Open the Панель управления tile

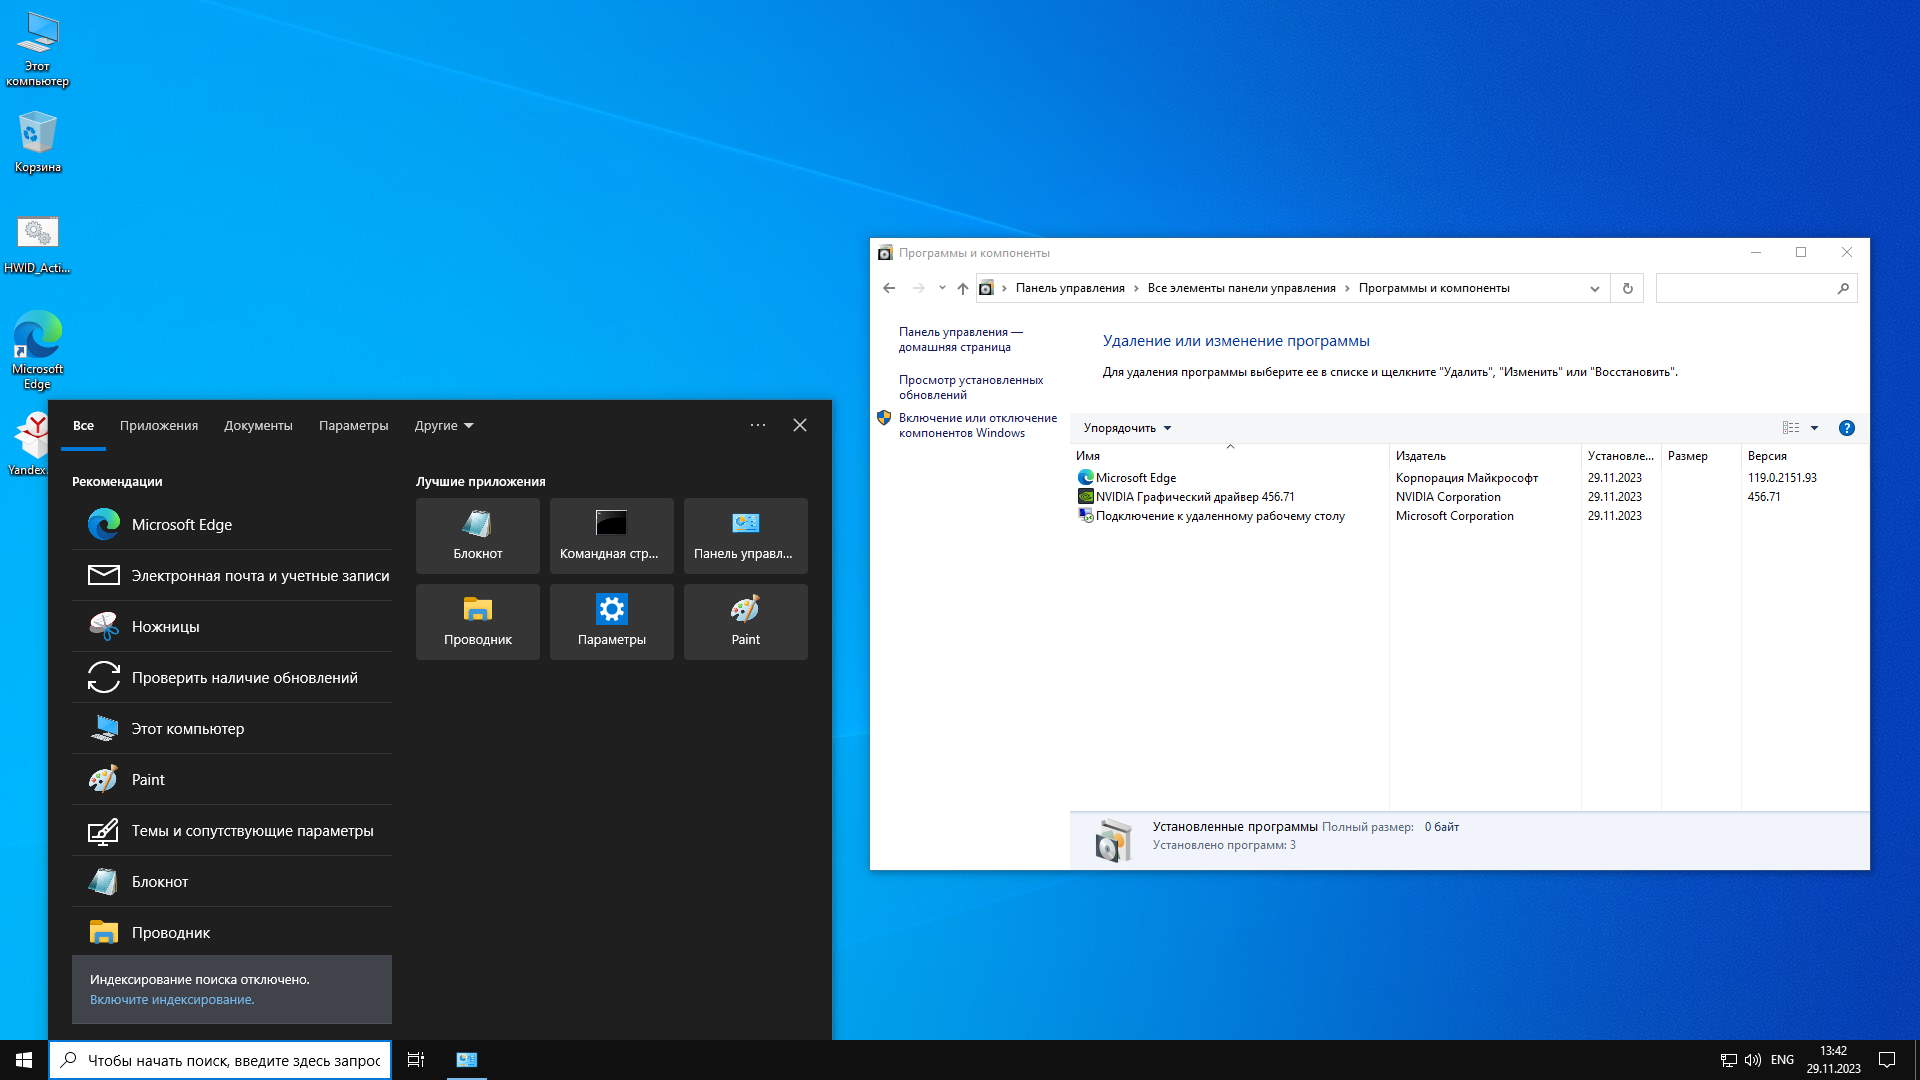745,535
